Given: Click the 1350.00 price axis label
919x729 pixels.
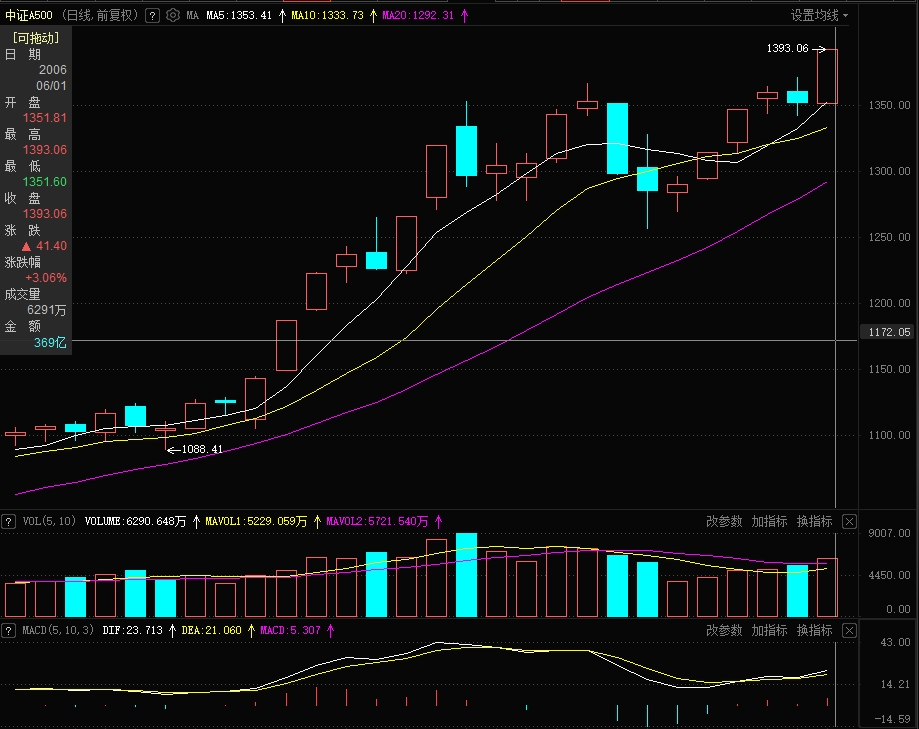Looking at the screenshot, I should [x=889, y=105].
